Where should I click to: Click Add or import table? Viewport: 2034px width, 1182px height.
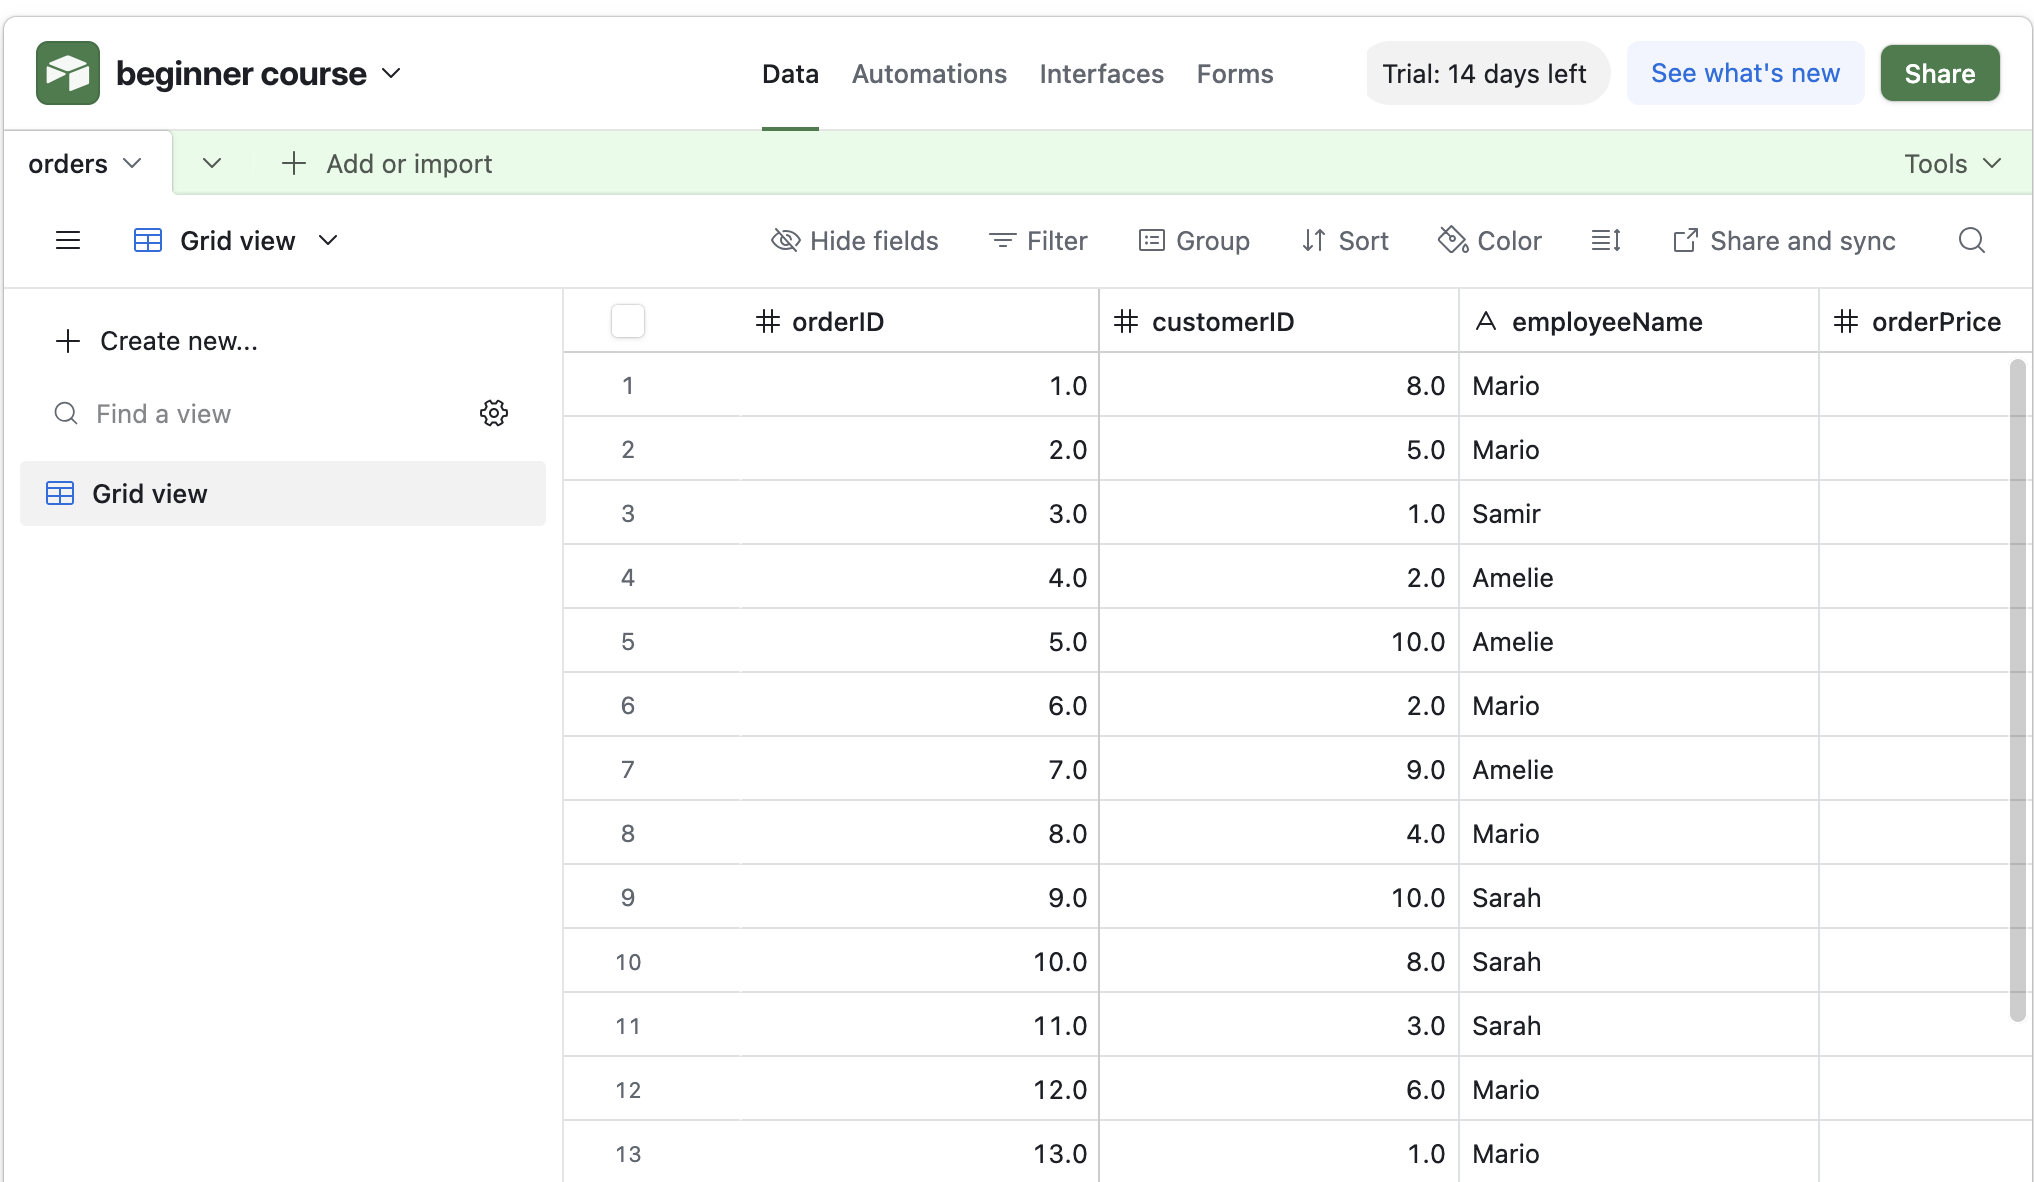pos(387,163)
